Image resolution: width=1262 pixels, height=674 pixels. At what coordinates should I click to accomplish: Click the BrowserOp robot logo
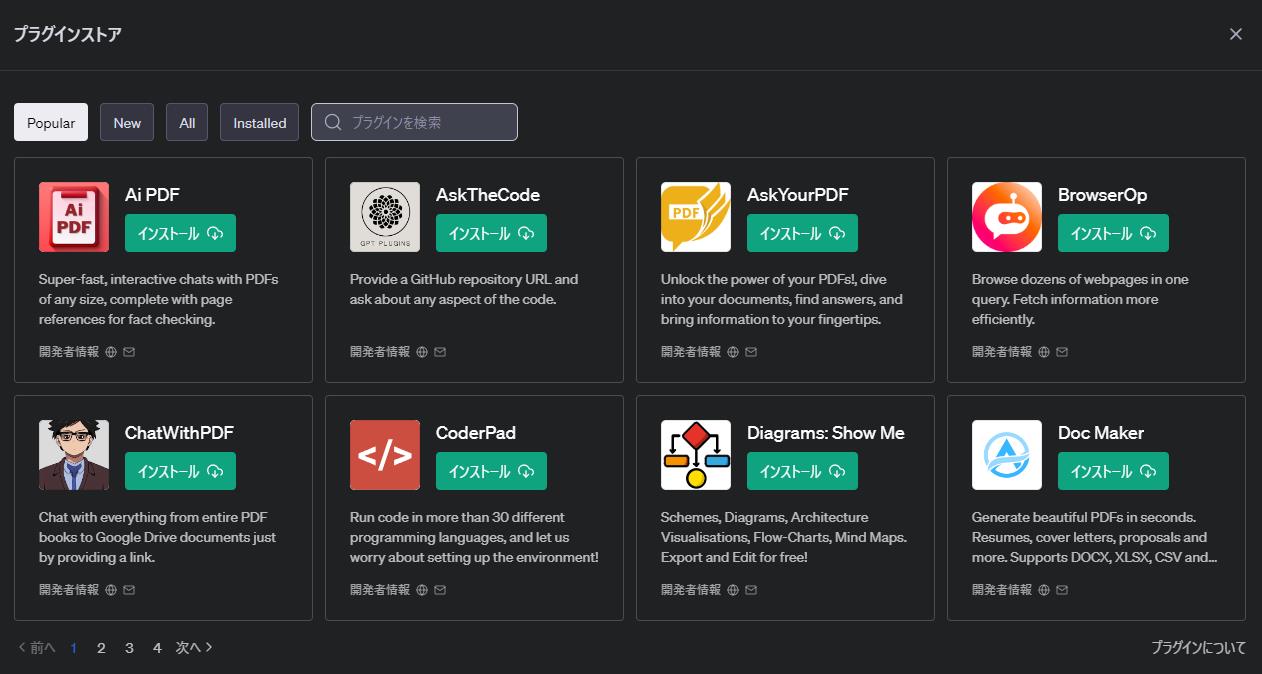[x=1007, y=217]
